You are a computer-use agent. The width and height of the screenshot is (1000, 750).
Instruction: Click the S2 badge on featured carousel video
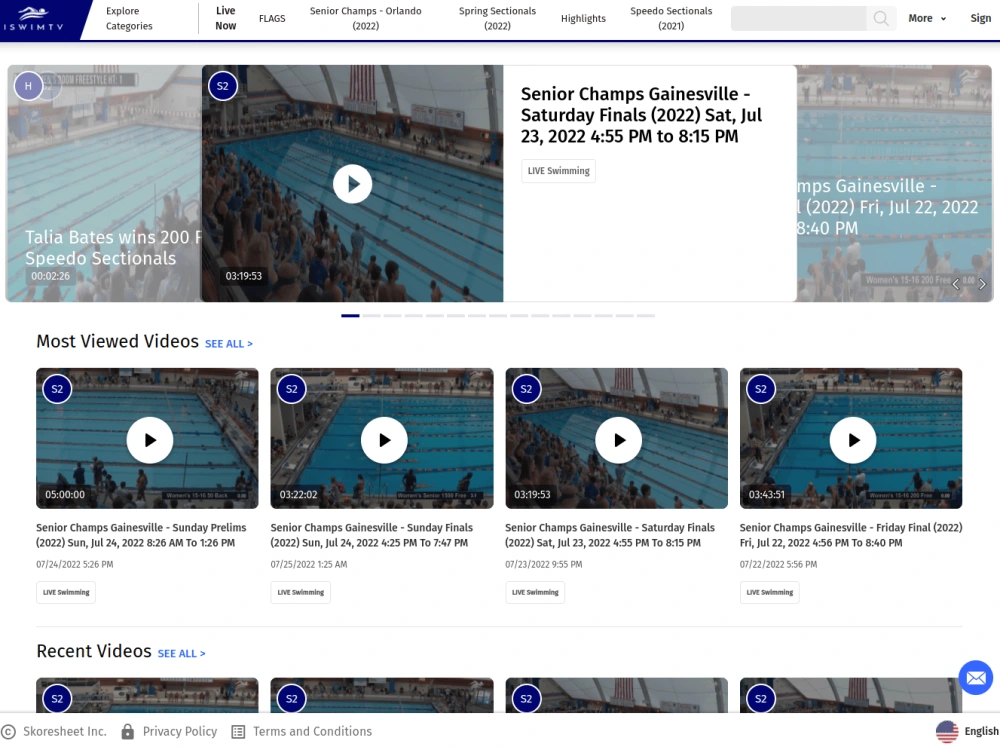click(x=223, y=86)
